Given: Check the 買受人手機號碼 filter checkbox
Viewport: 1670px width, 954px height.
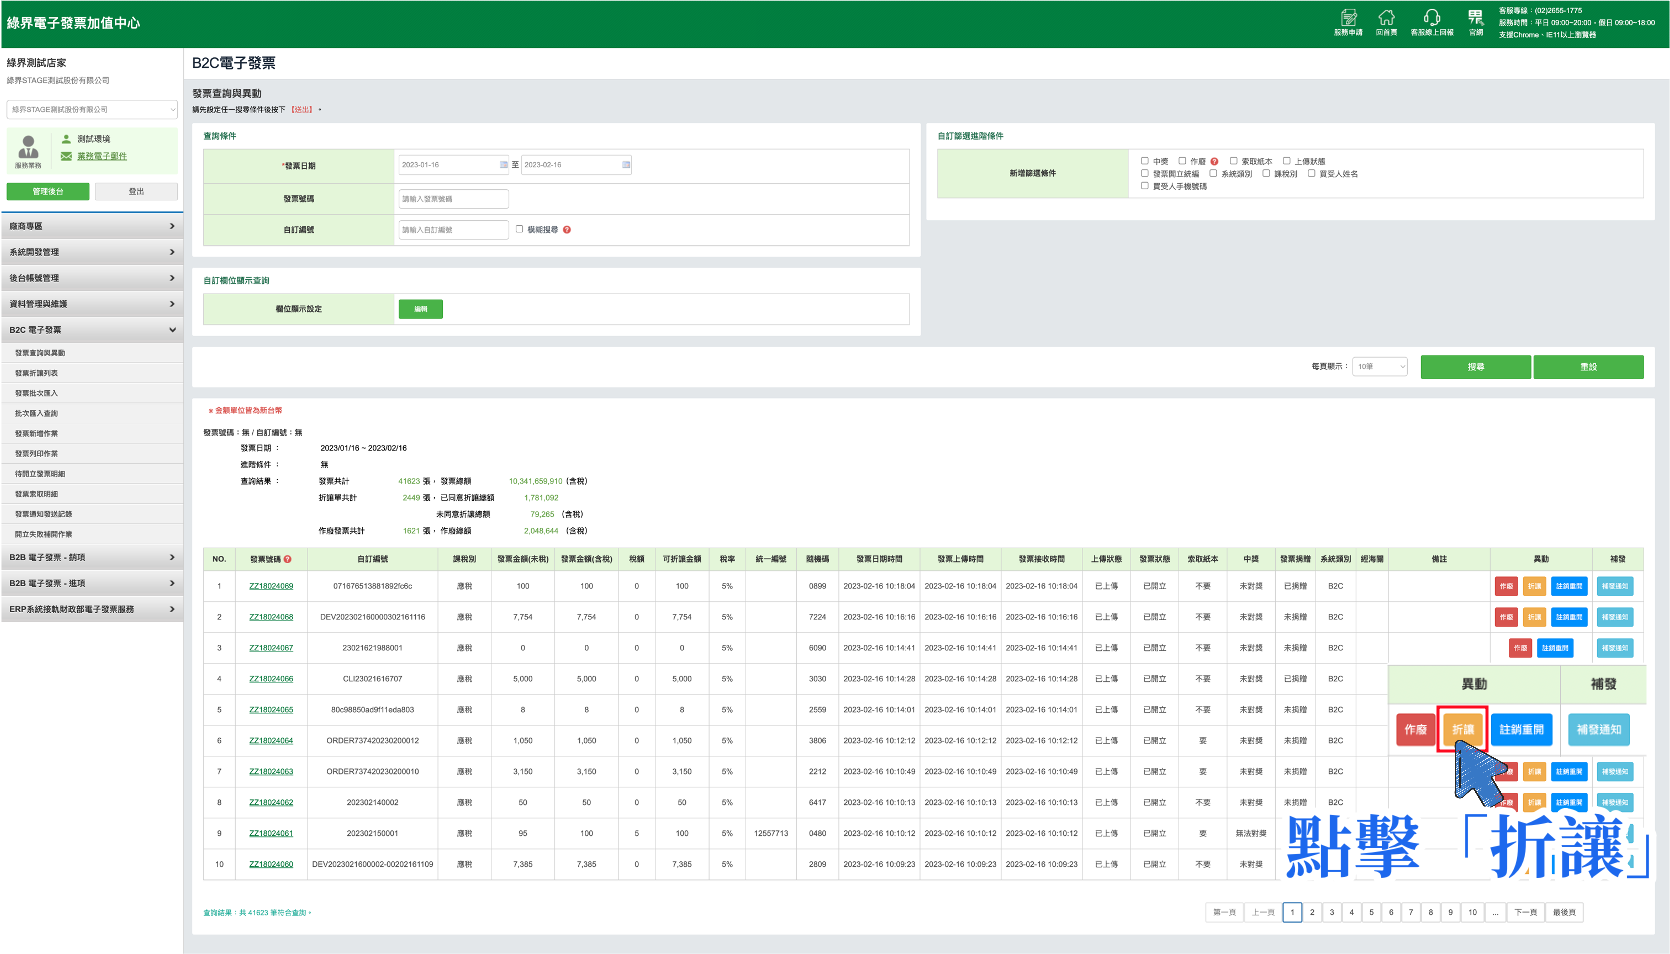Looking at the screenshot, I should [x=1145, y=185].
